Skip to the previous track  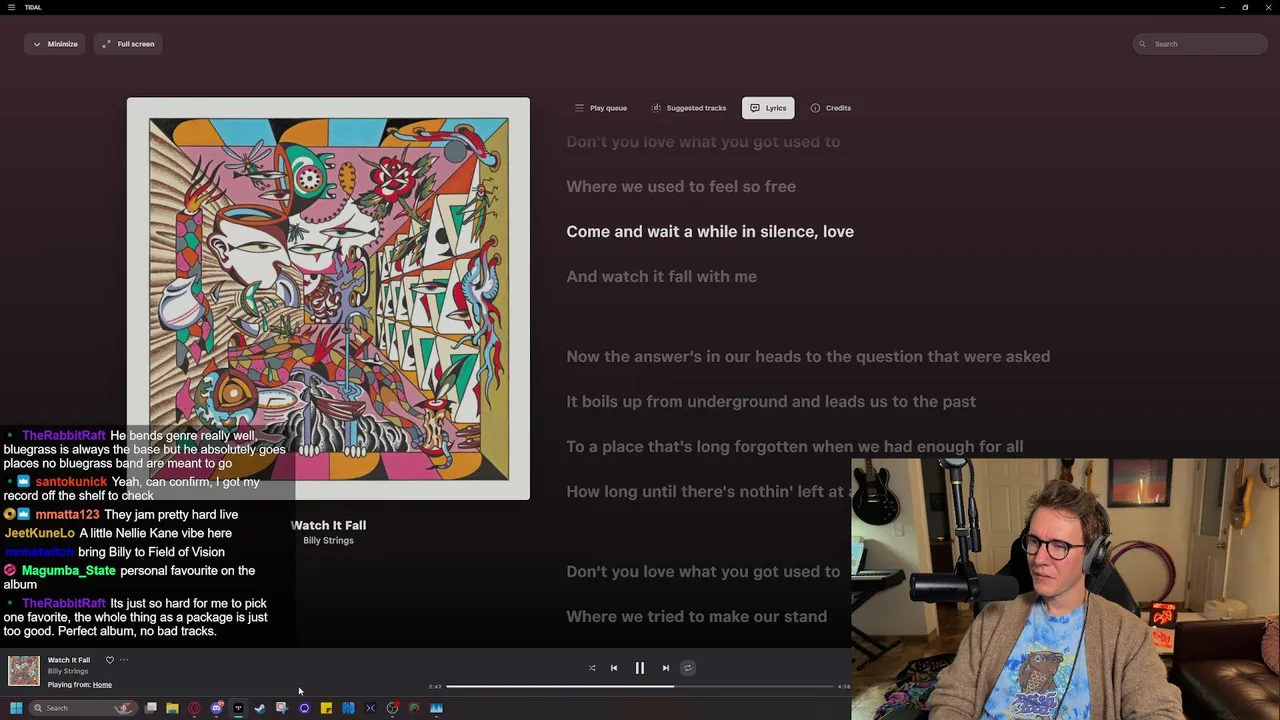pyautogui.click(x=614, y=668)
